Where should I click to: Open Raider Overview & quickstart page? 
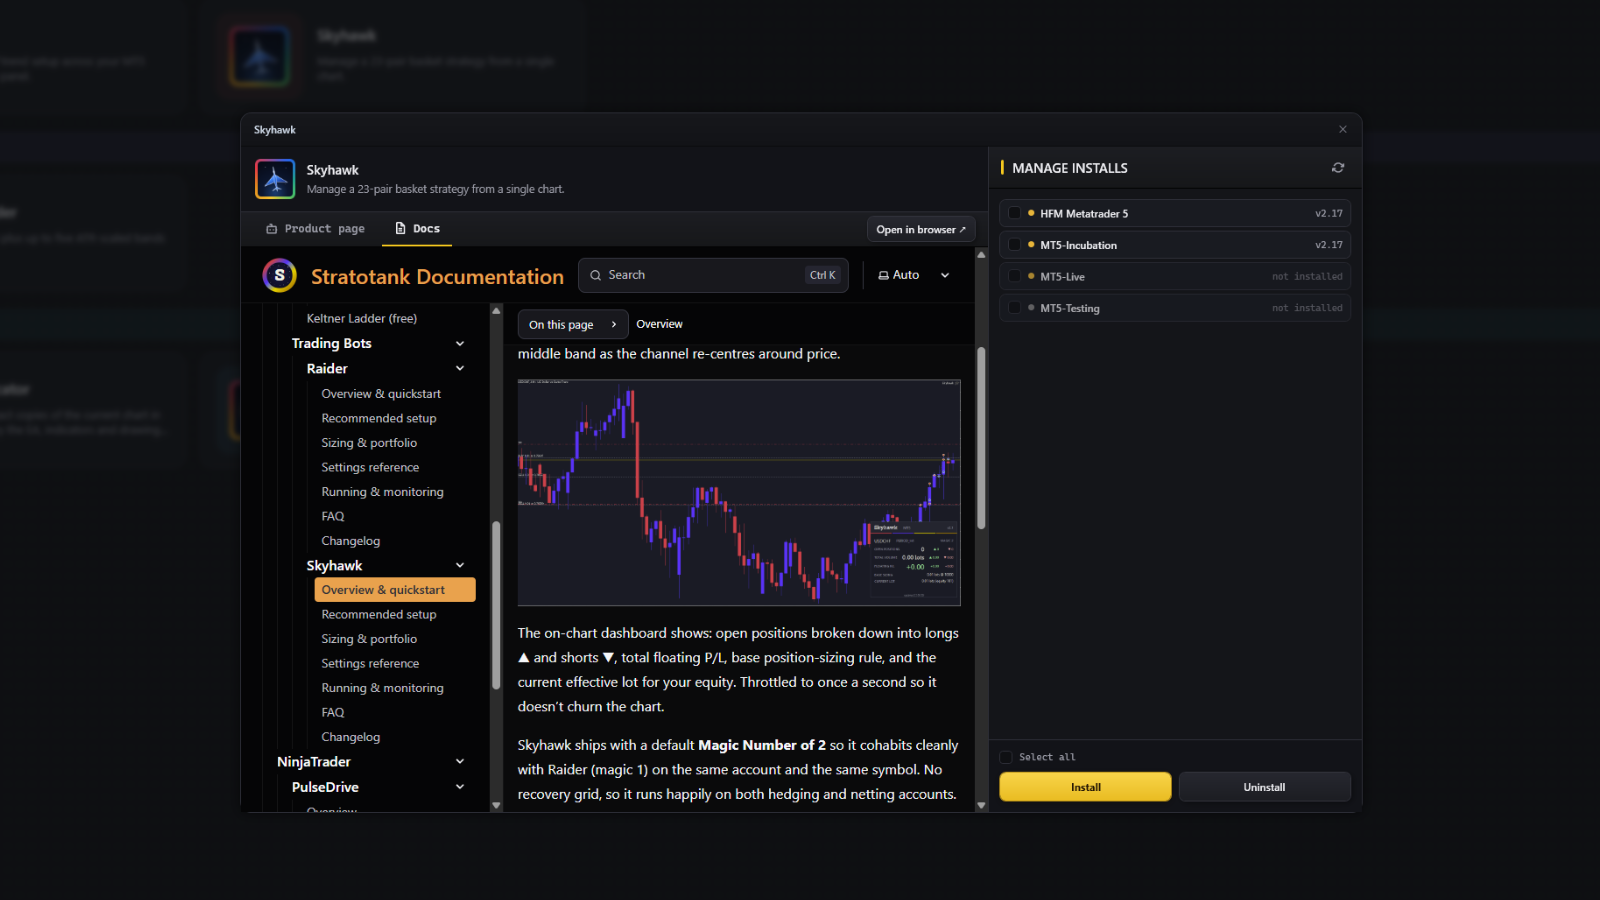pos(381,394)
